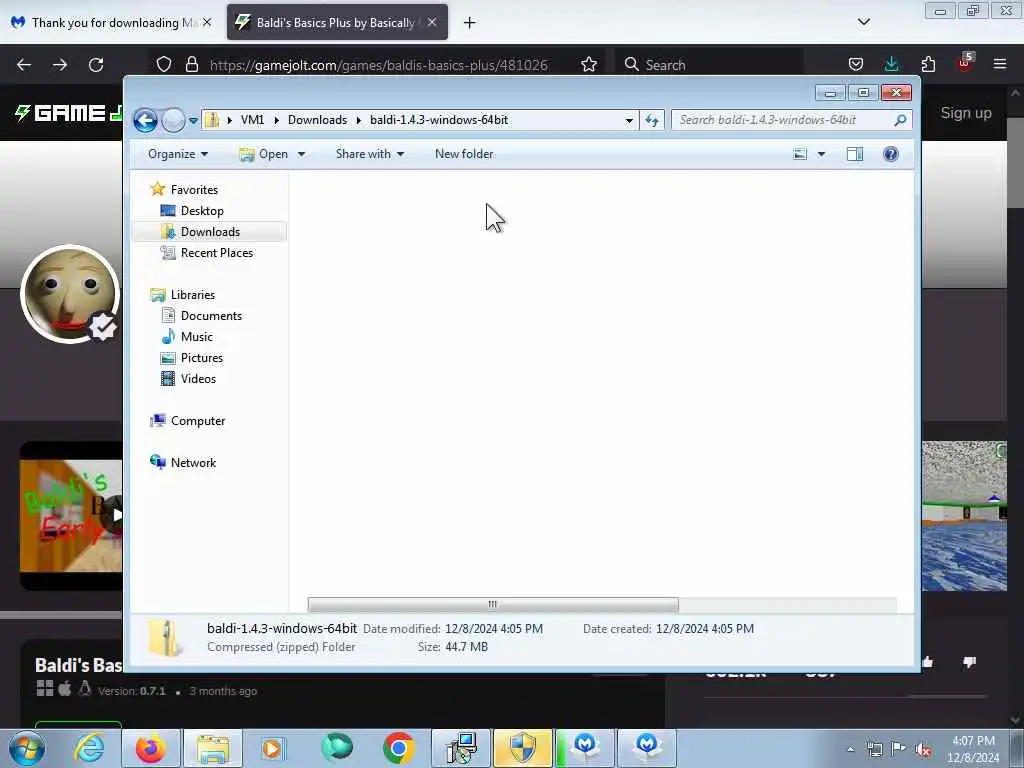
Task: Click New folder button
Action: pyautogui.click(x=464, y=154)
